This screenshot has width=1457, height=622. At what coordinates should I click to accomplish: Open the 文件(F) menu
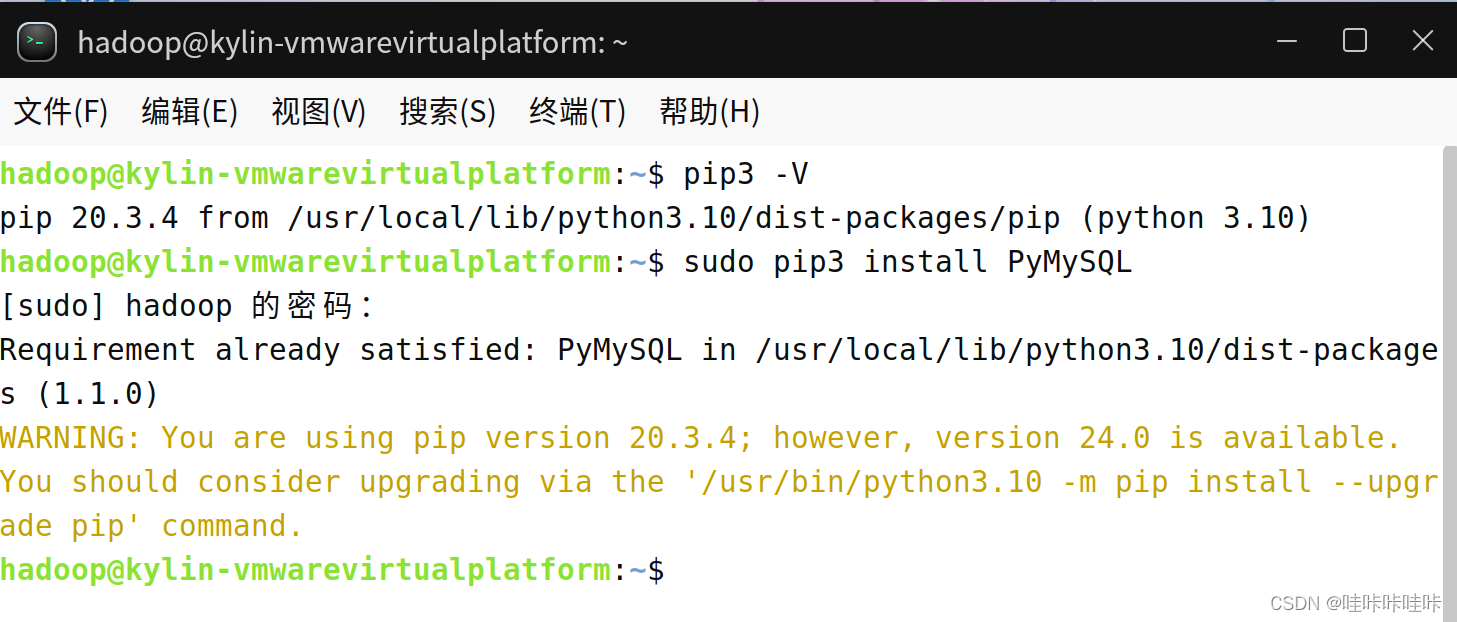coord(61,111)
